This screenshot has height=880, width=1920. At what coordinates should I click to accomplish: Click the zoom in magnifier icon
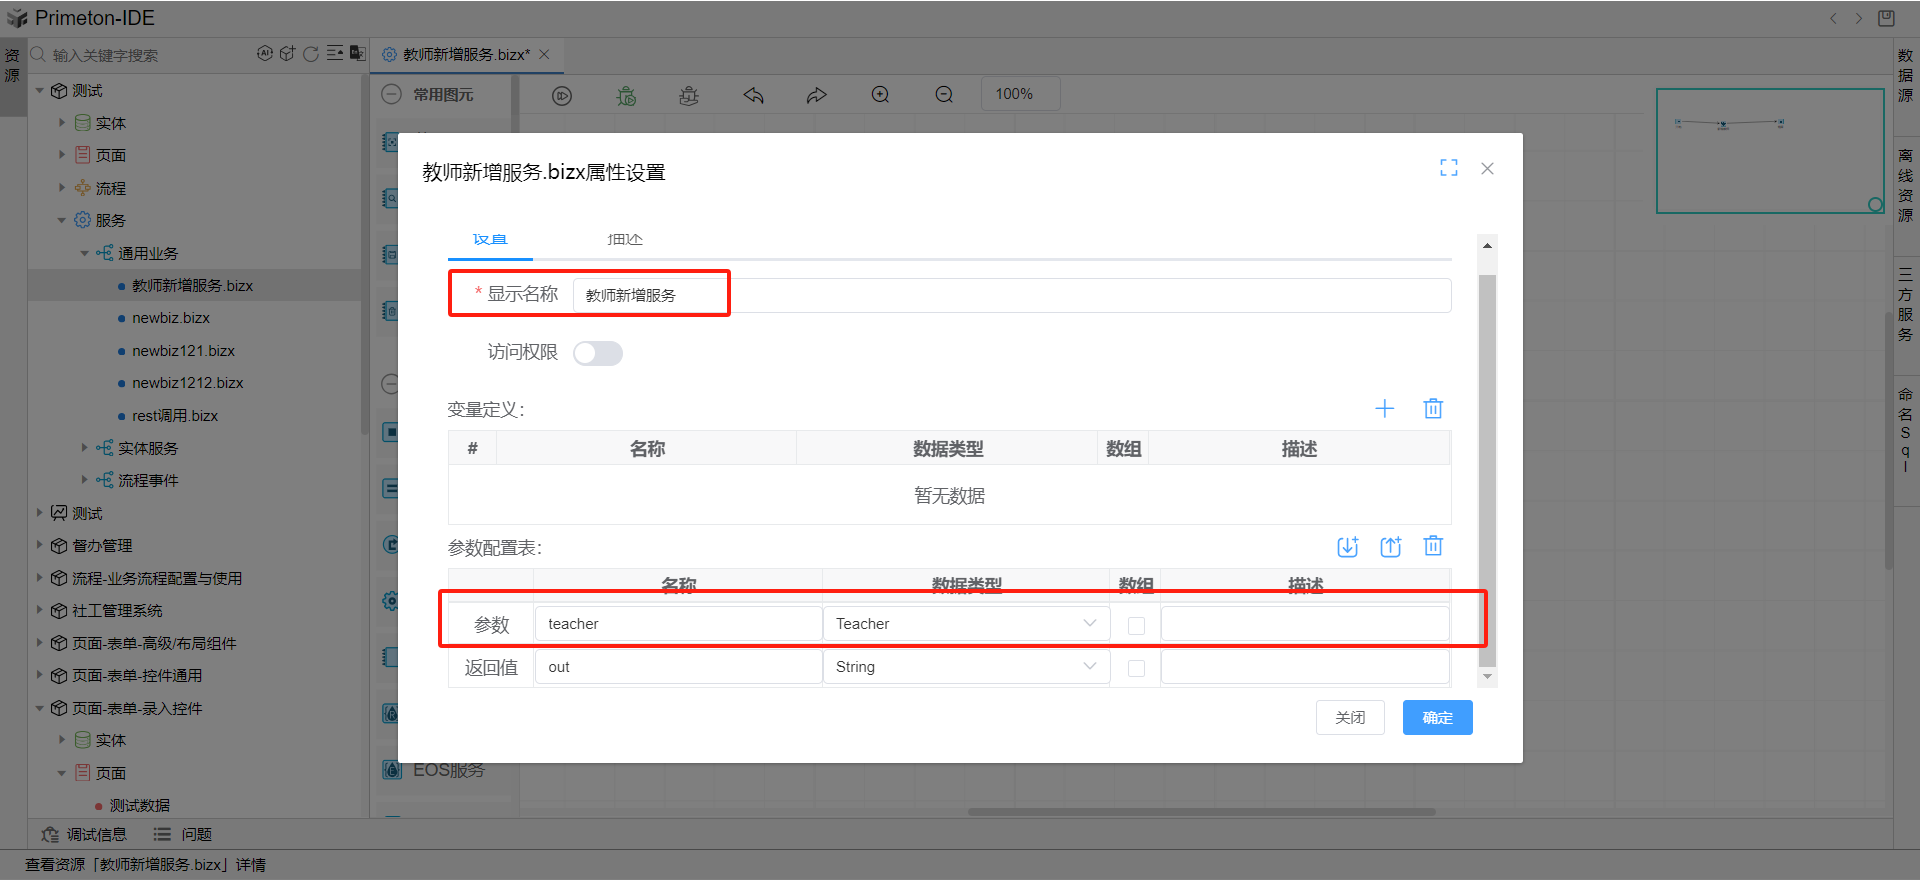(x=880, y=95)
